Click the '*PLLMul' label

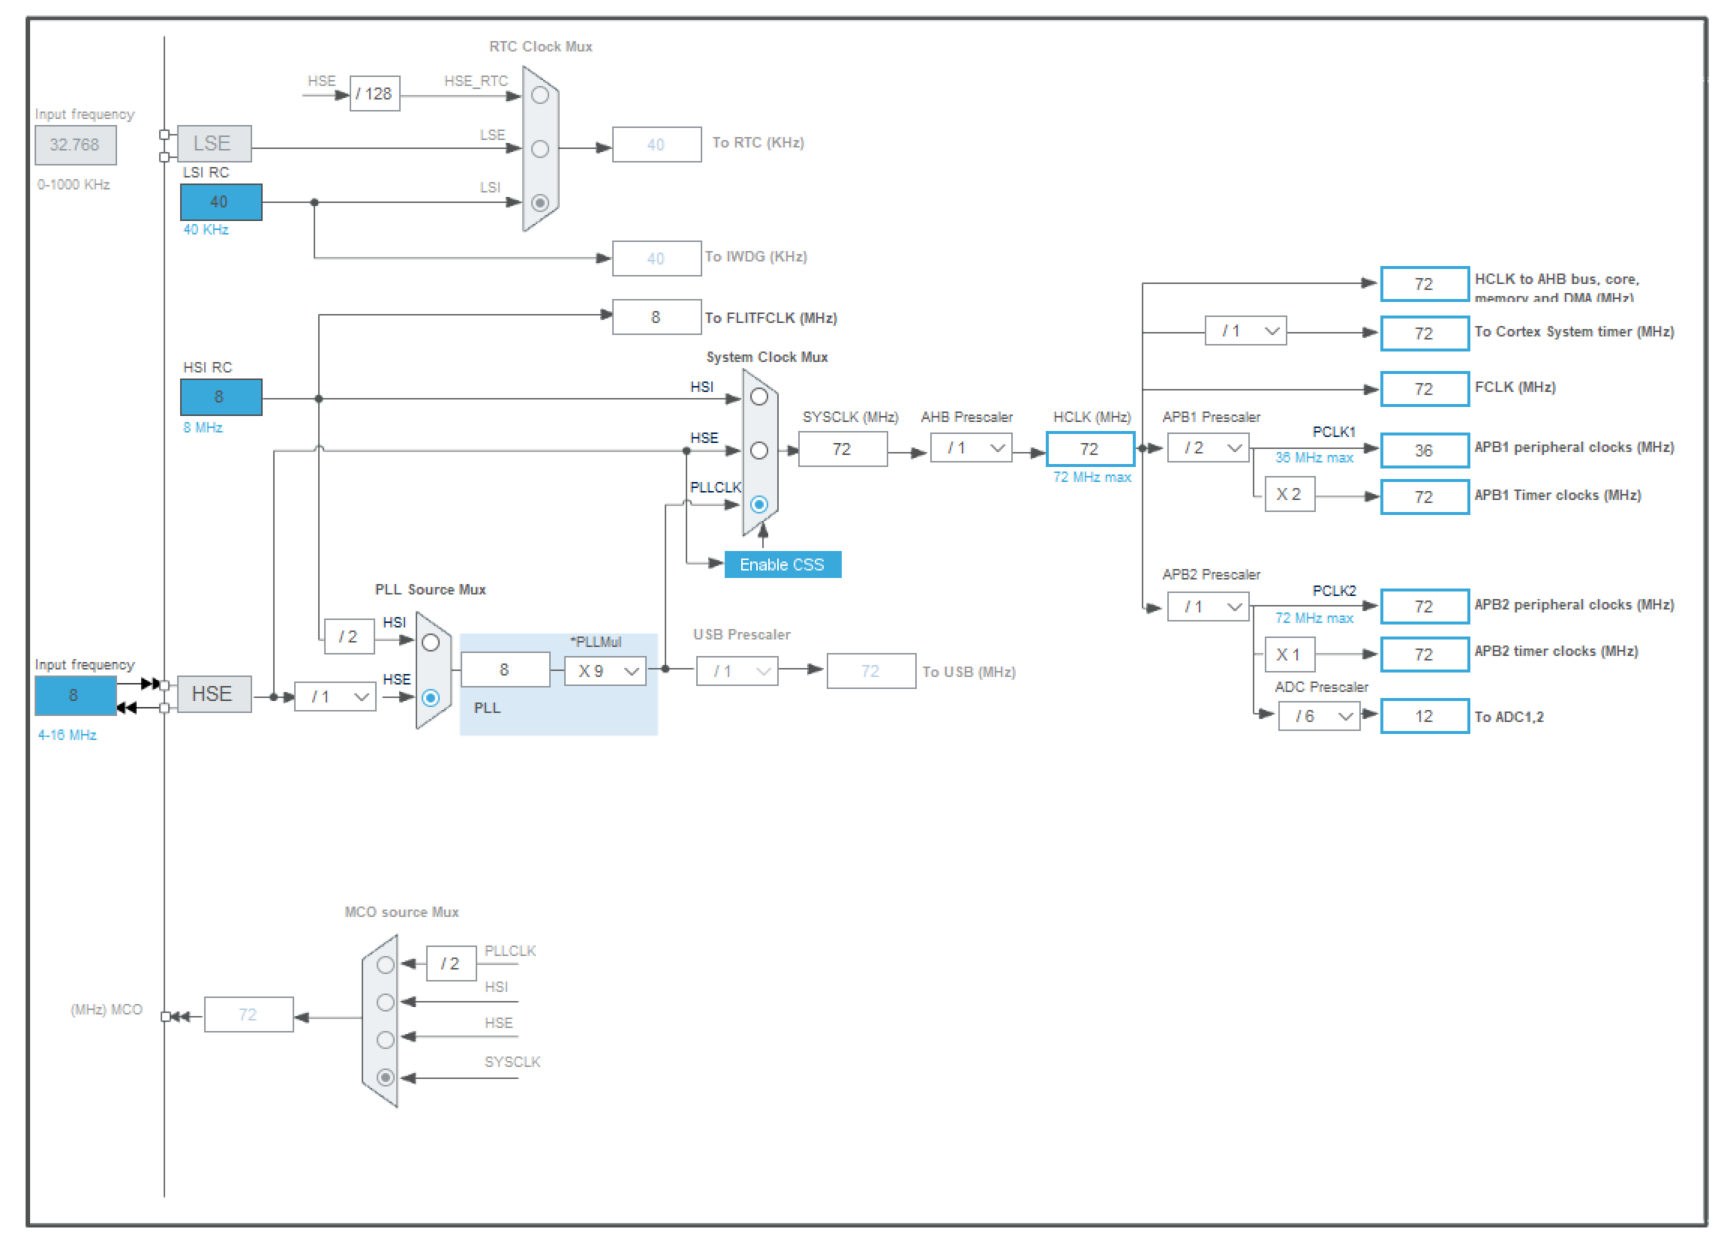[596, 642]
